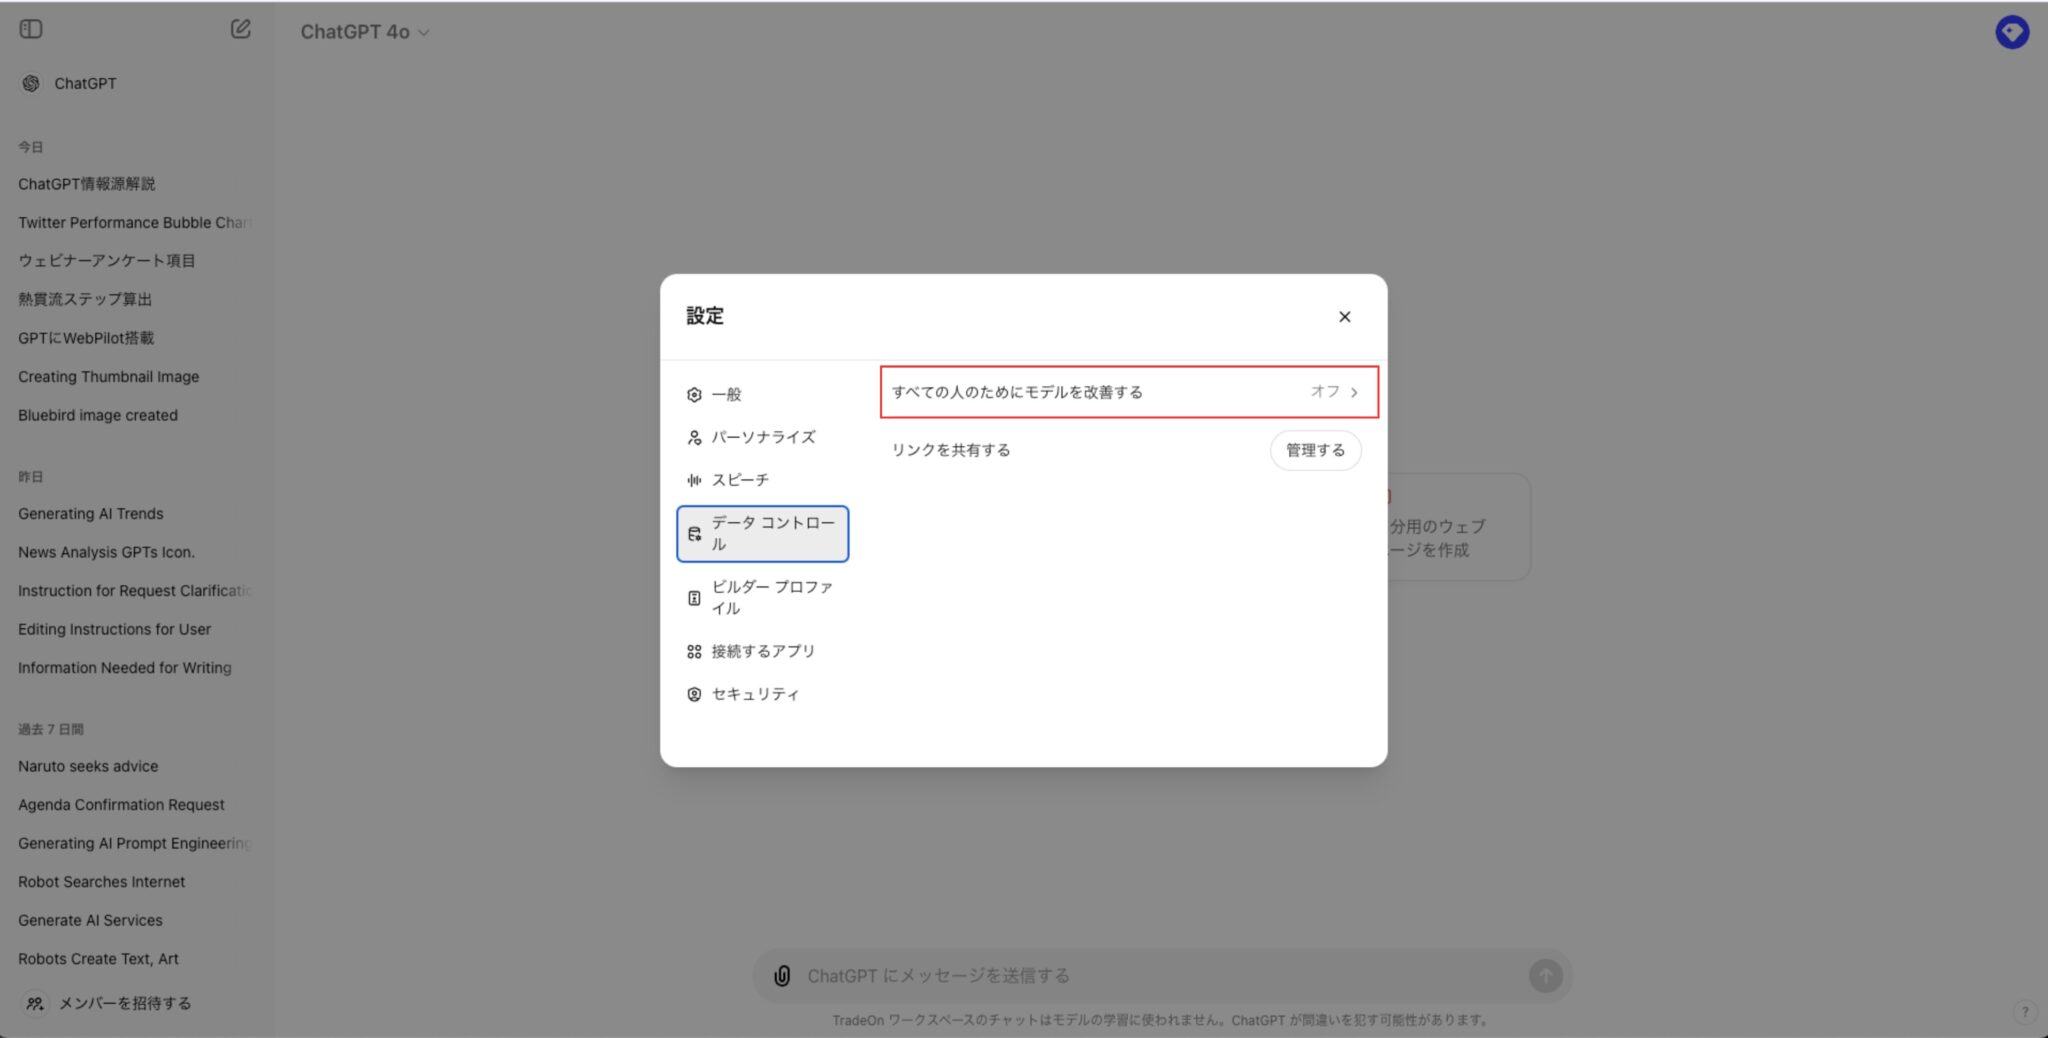Open a new chat with the compose icon
Viewport: 2048px width, 1038px height.
coord(240,29)
